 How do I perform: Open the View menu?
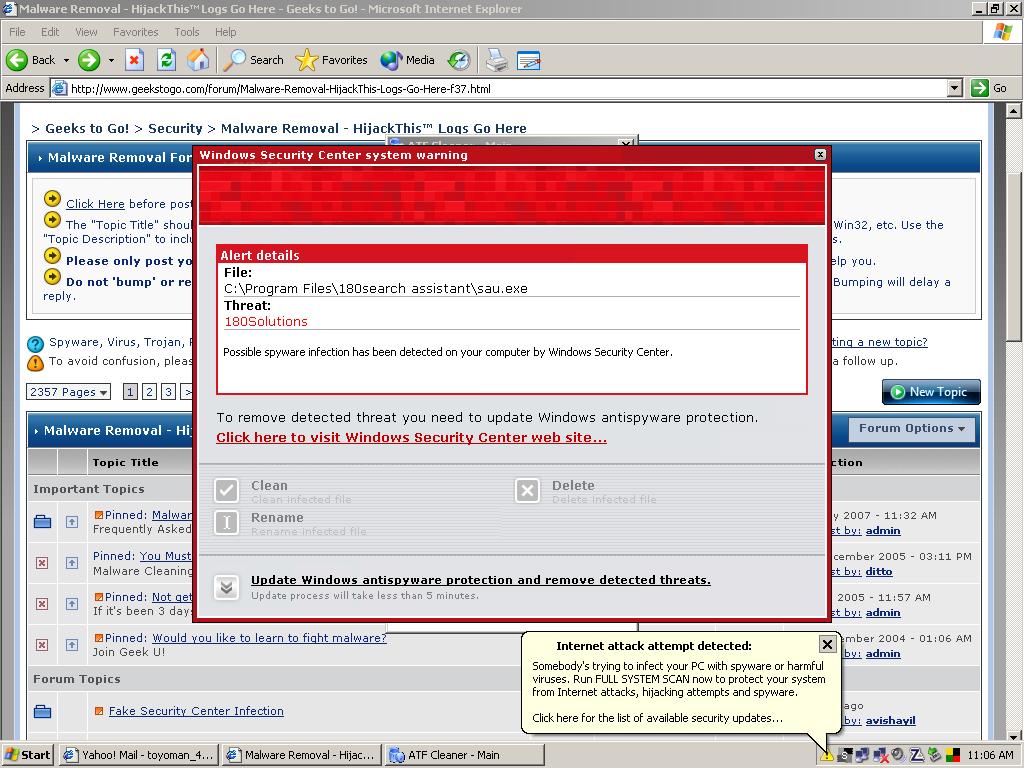86,32
